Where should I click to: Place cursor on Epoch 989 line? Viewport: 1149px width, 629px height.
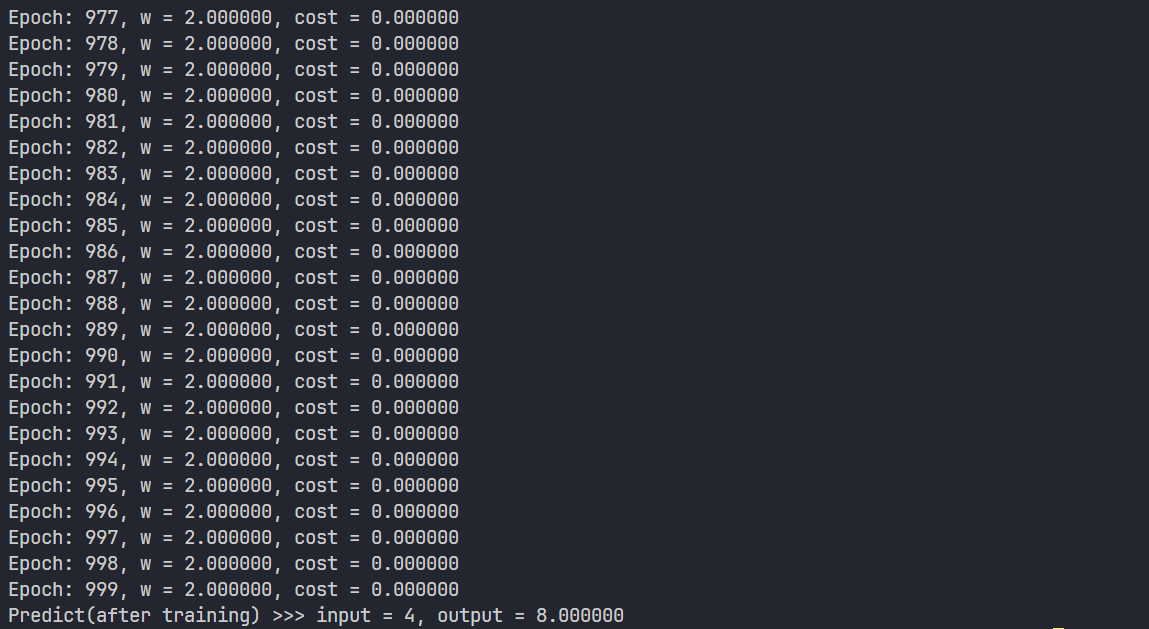pyautogui.click(x=234, y=330)
